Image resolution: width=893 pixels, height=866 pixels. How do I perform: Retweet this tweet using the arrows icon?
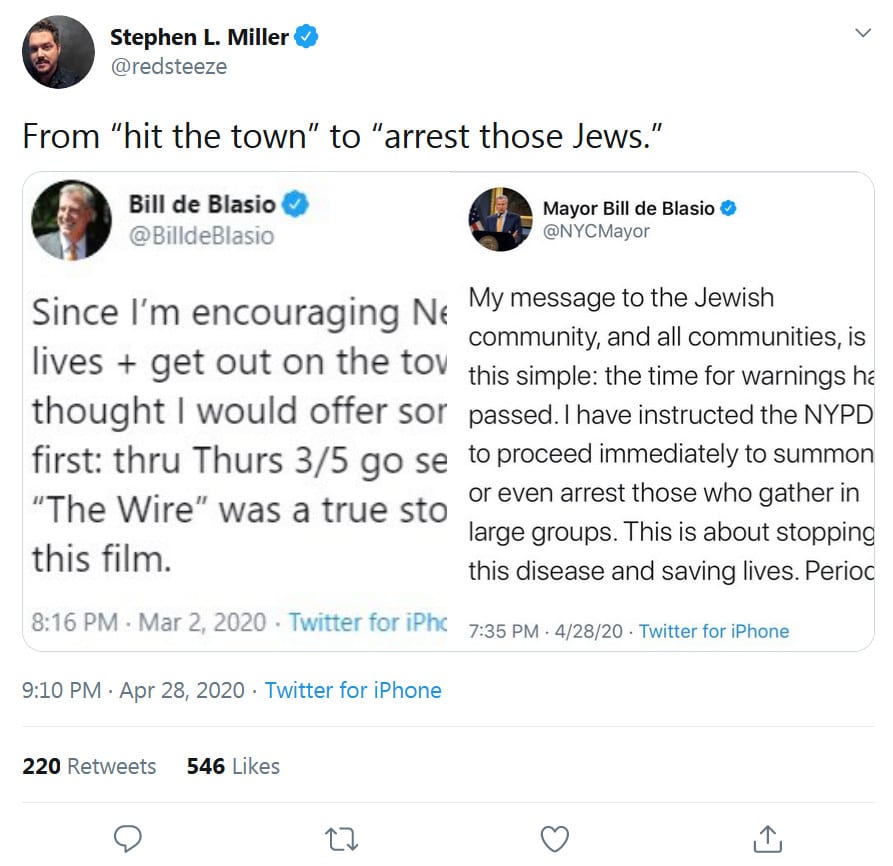tap(342, 837)
